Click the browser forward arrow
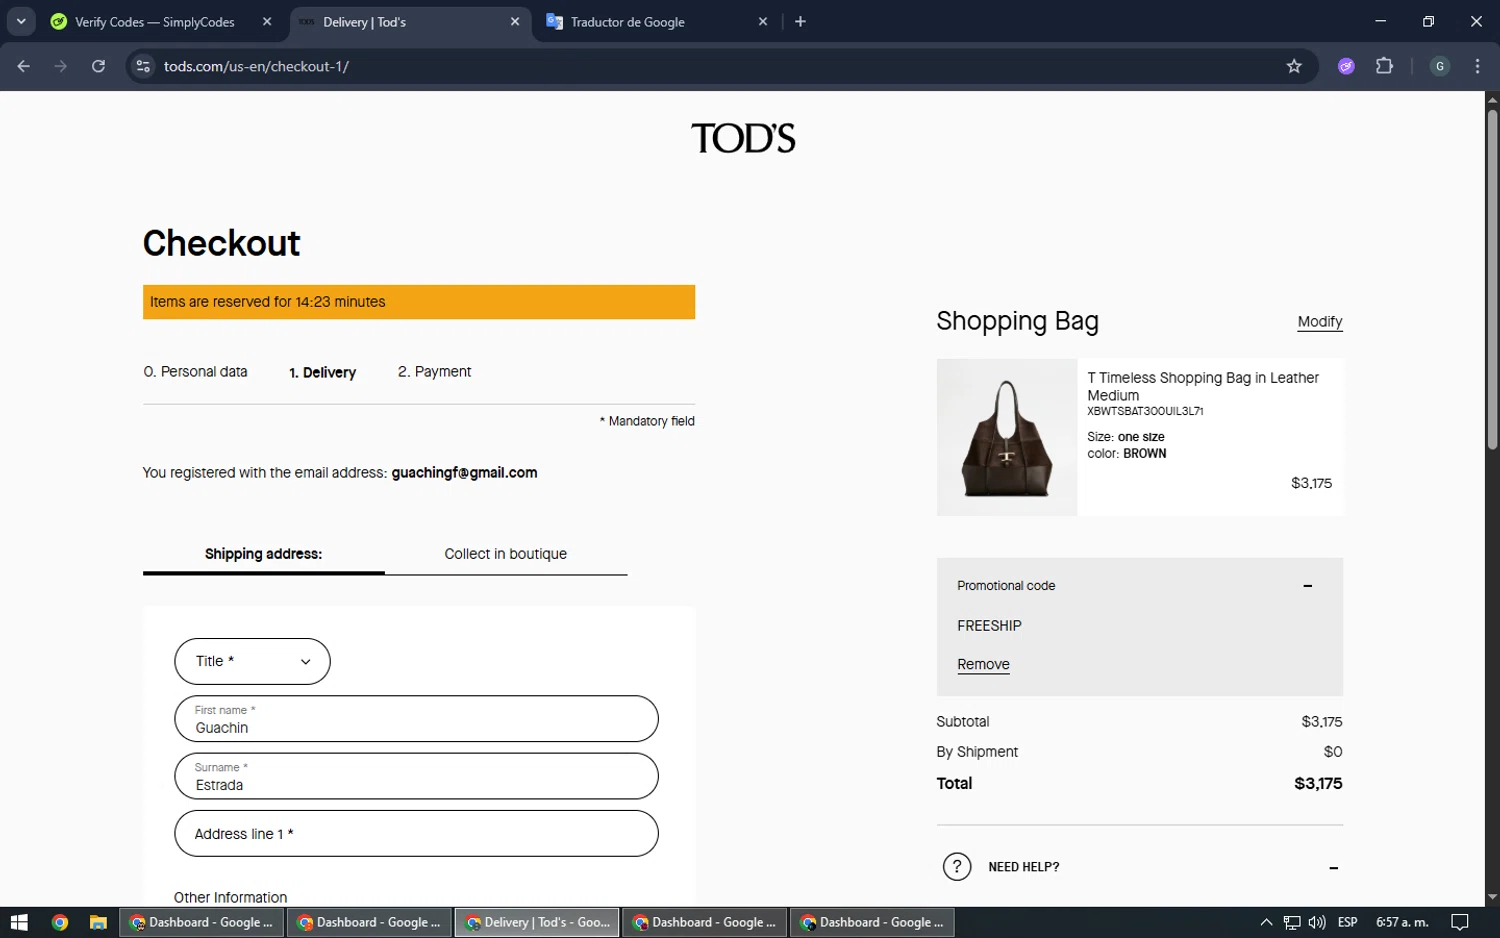This screenshot has width=1500, height=938. click(61, 66)
